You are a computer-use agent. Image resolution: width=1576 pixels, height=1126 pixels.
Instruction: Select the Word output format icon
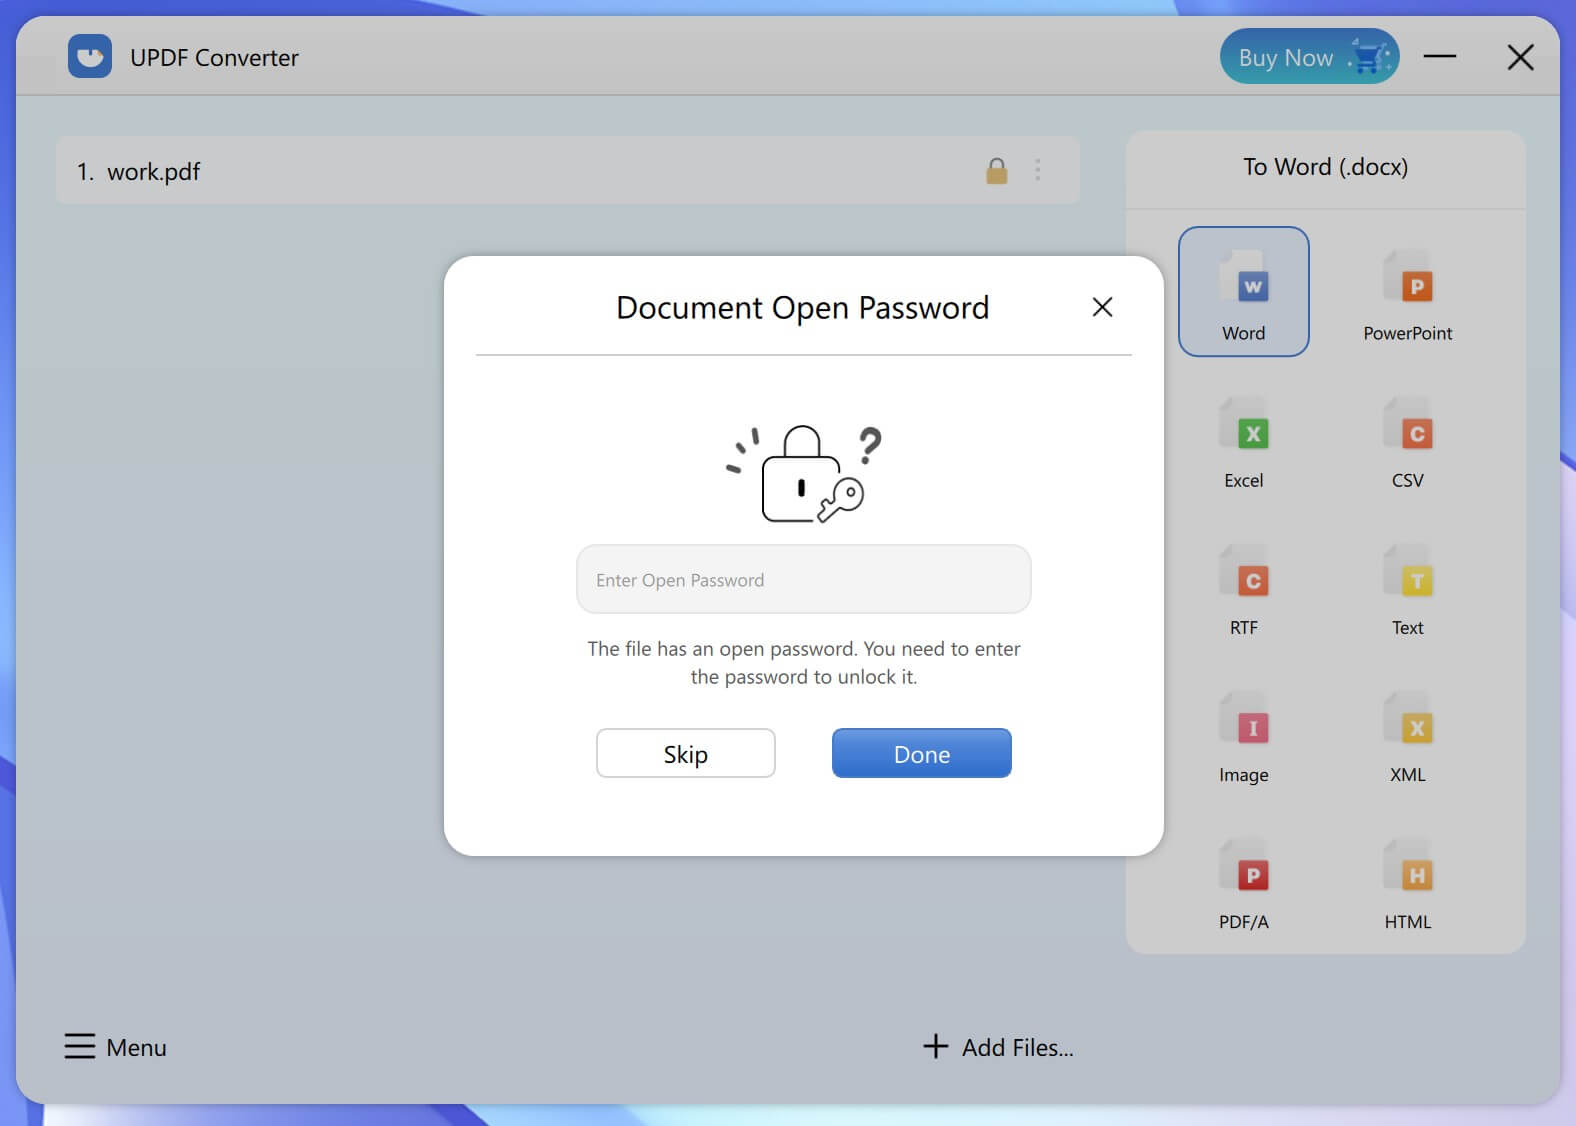coord(1243,291)
